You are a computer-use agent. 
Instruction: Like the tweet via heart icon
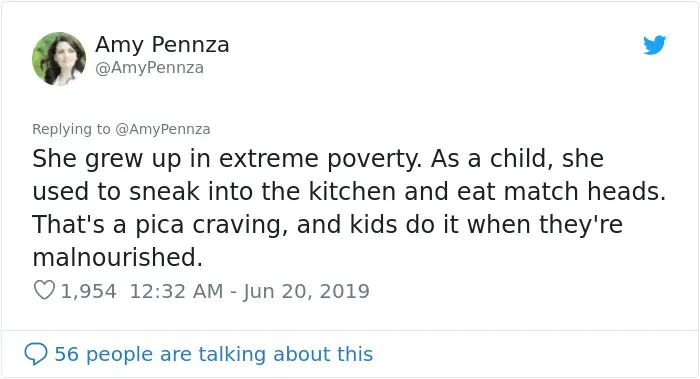[44, 290]
